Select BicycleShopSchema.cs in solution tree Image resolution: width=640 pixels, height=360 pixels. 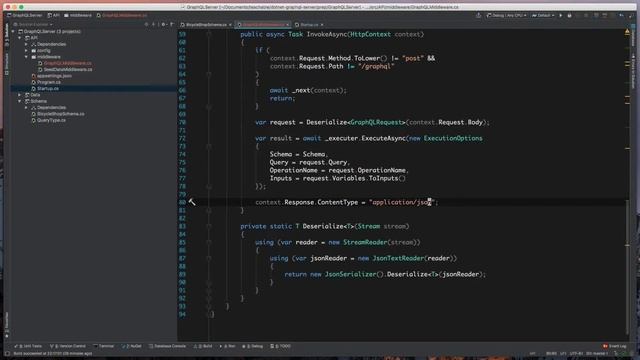point(61,114)
